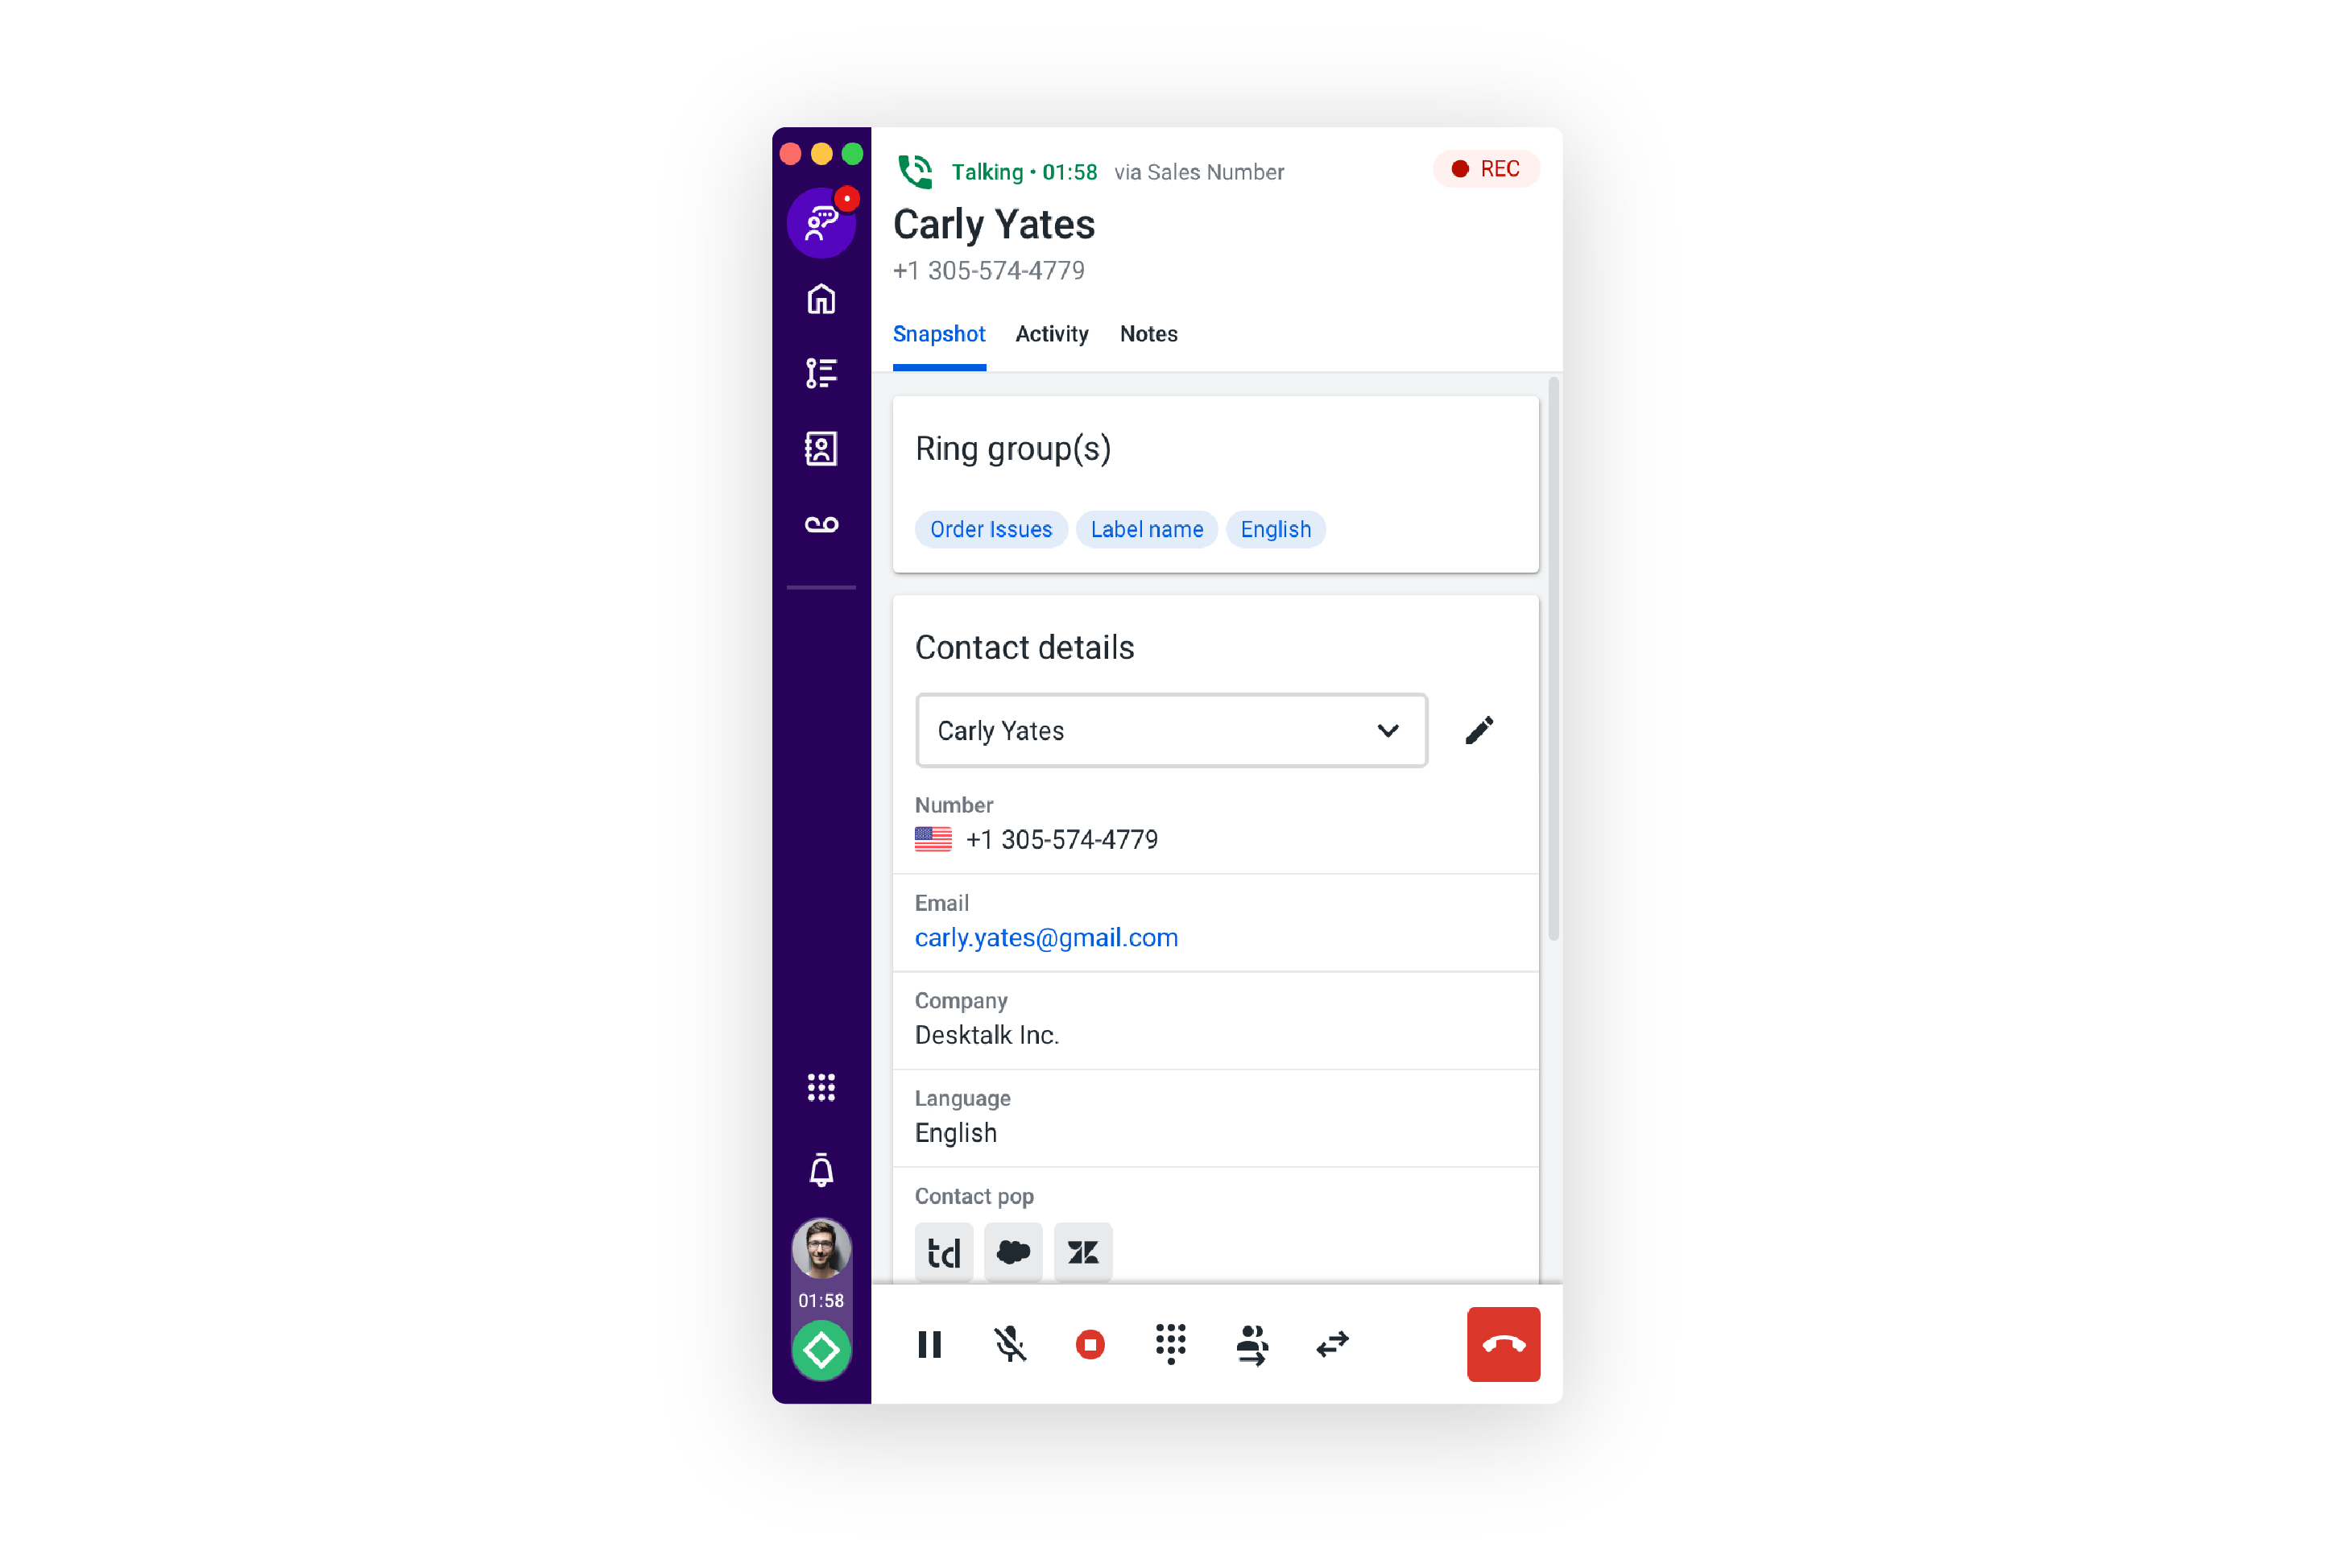Put the call on hold

point(929,1344)
